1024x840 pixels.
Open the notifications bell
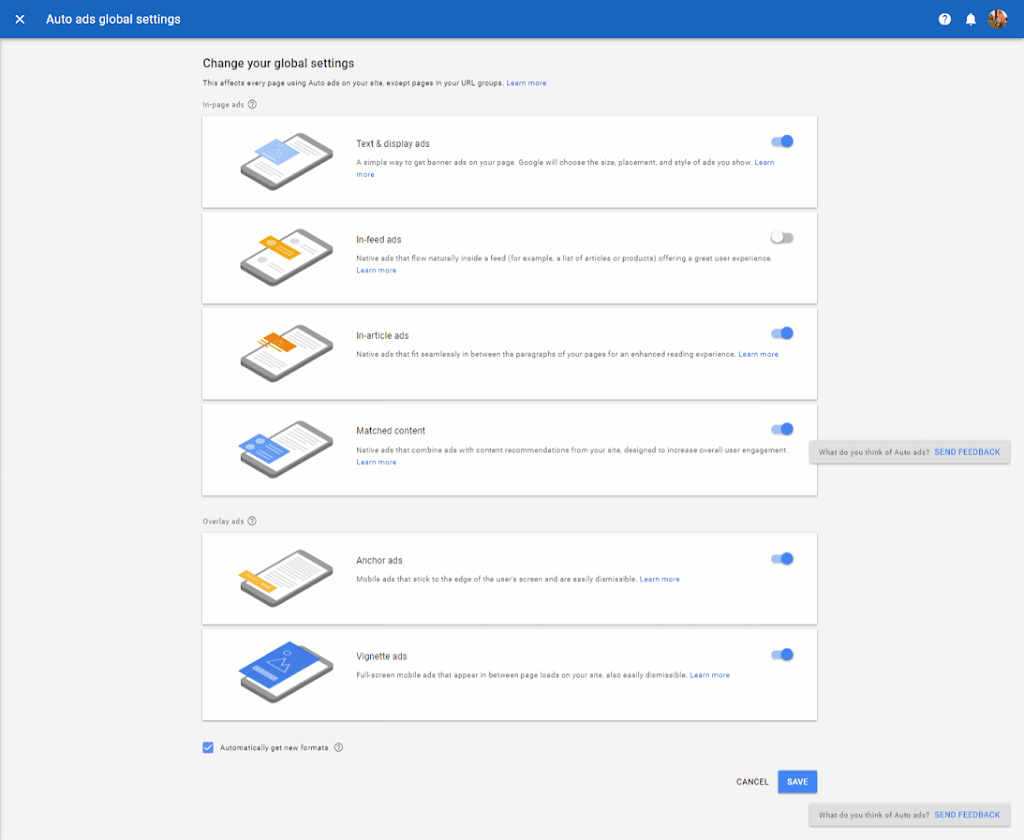tap(970, 19)
